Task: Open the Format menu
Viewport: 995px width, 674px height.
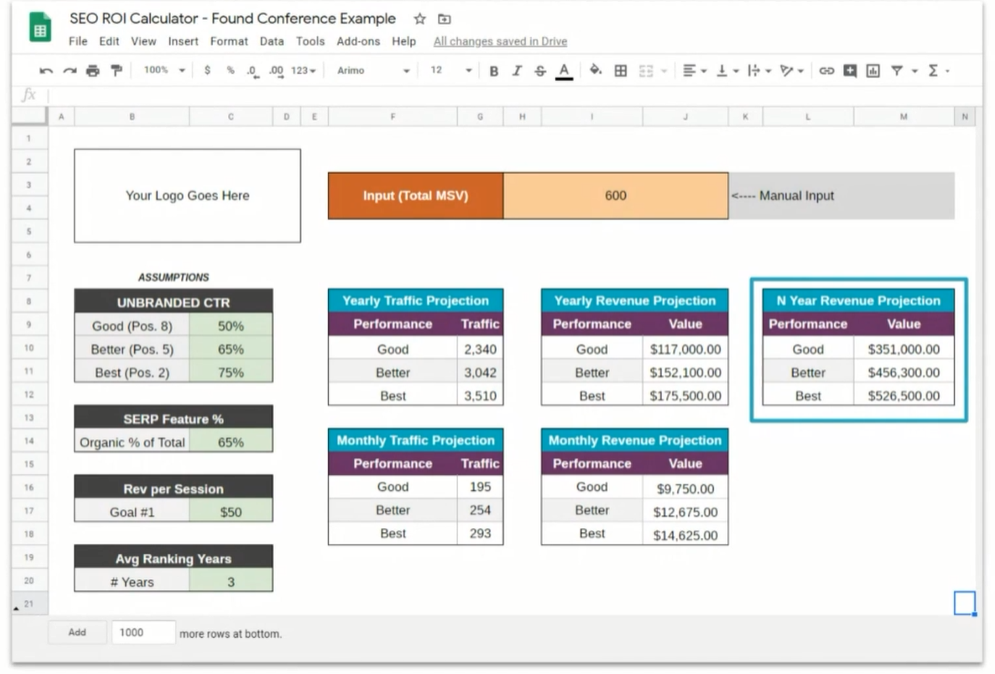Action: 229,41
